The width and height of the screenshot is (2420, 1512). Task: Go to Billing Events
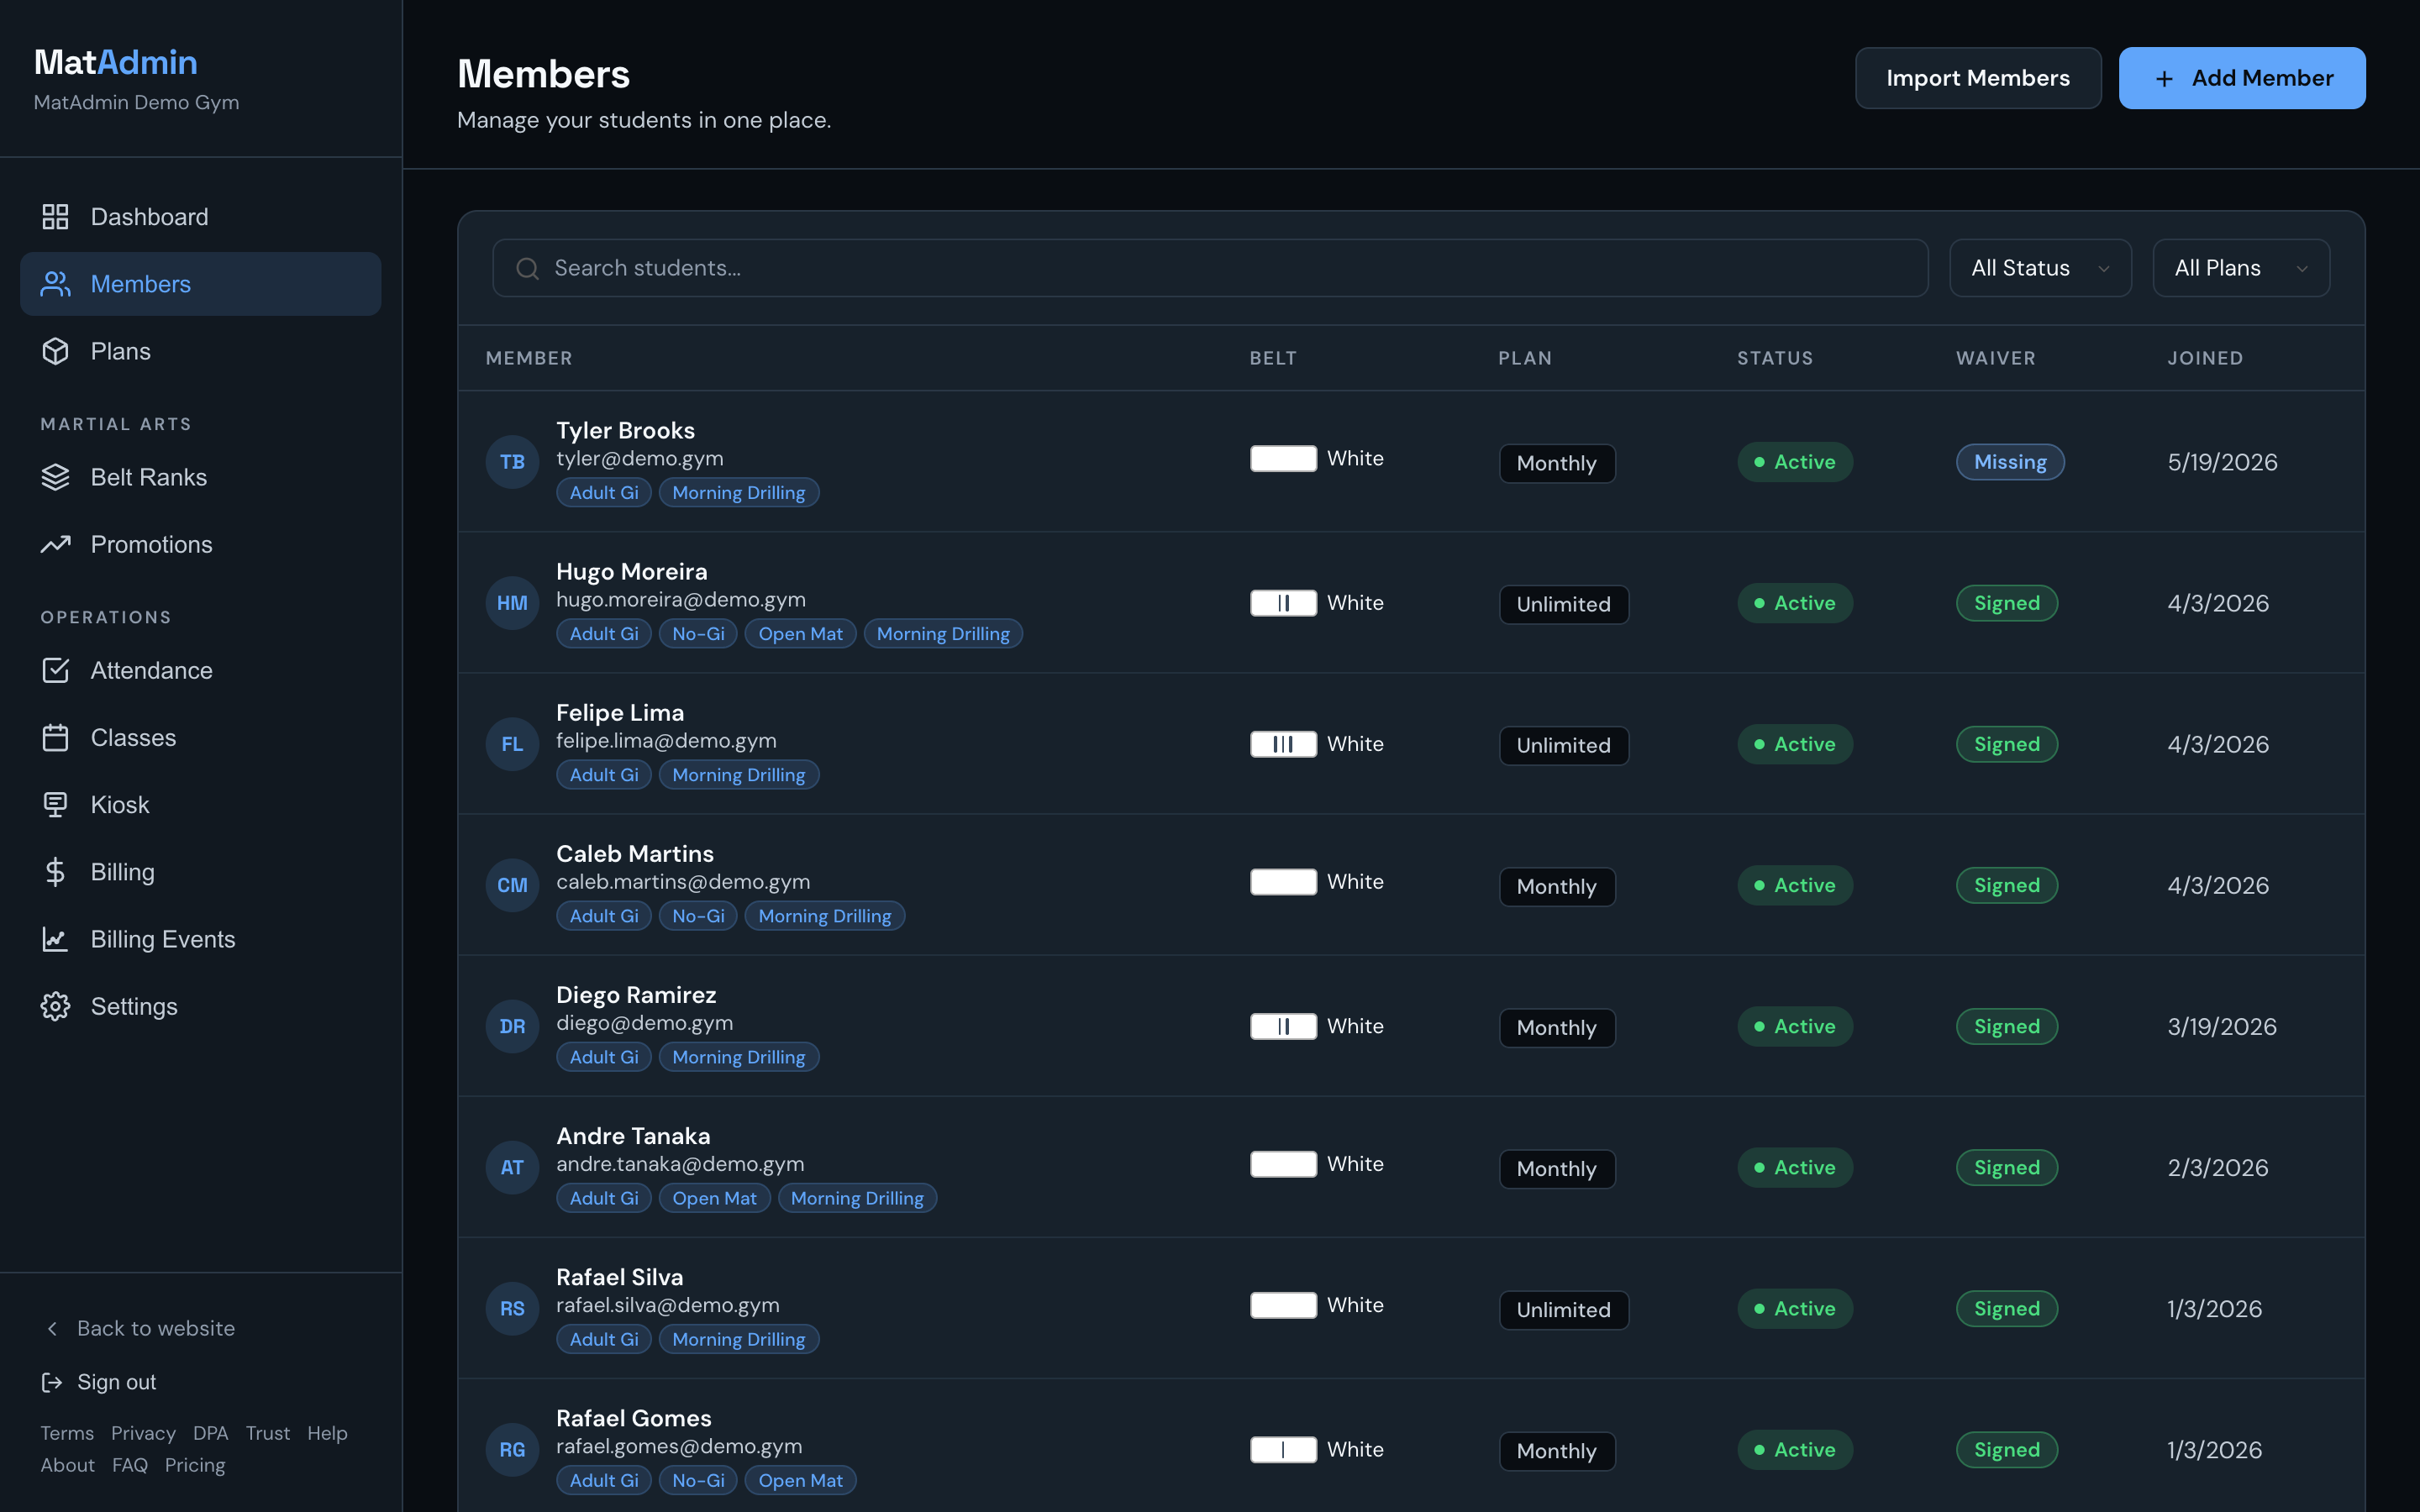[x=200, y=939]
